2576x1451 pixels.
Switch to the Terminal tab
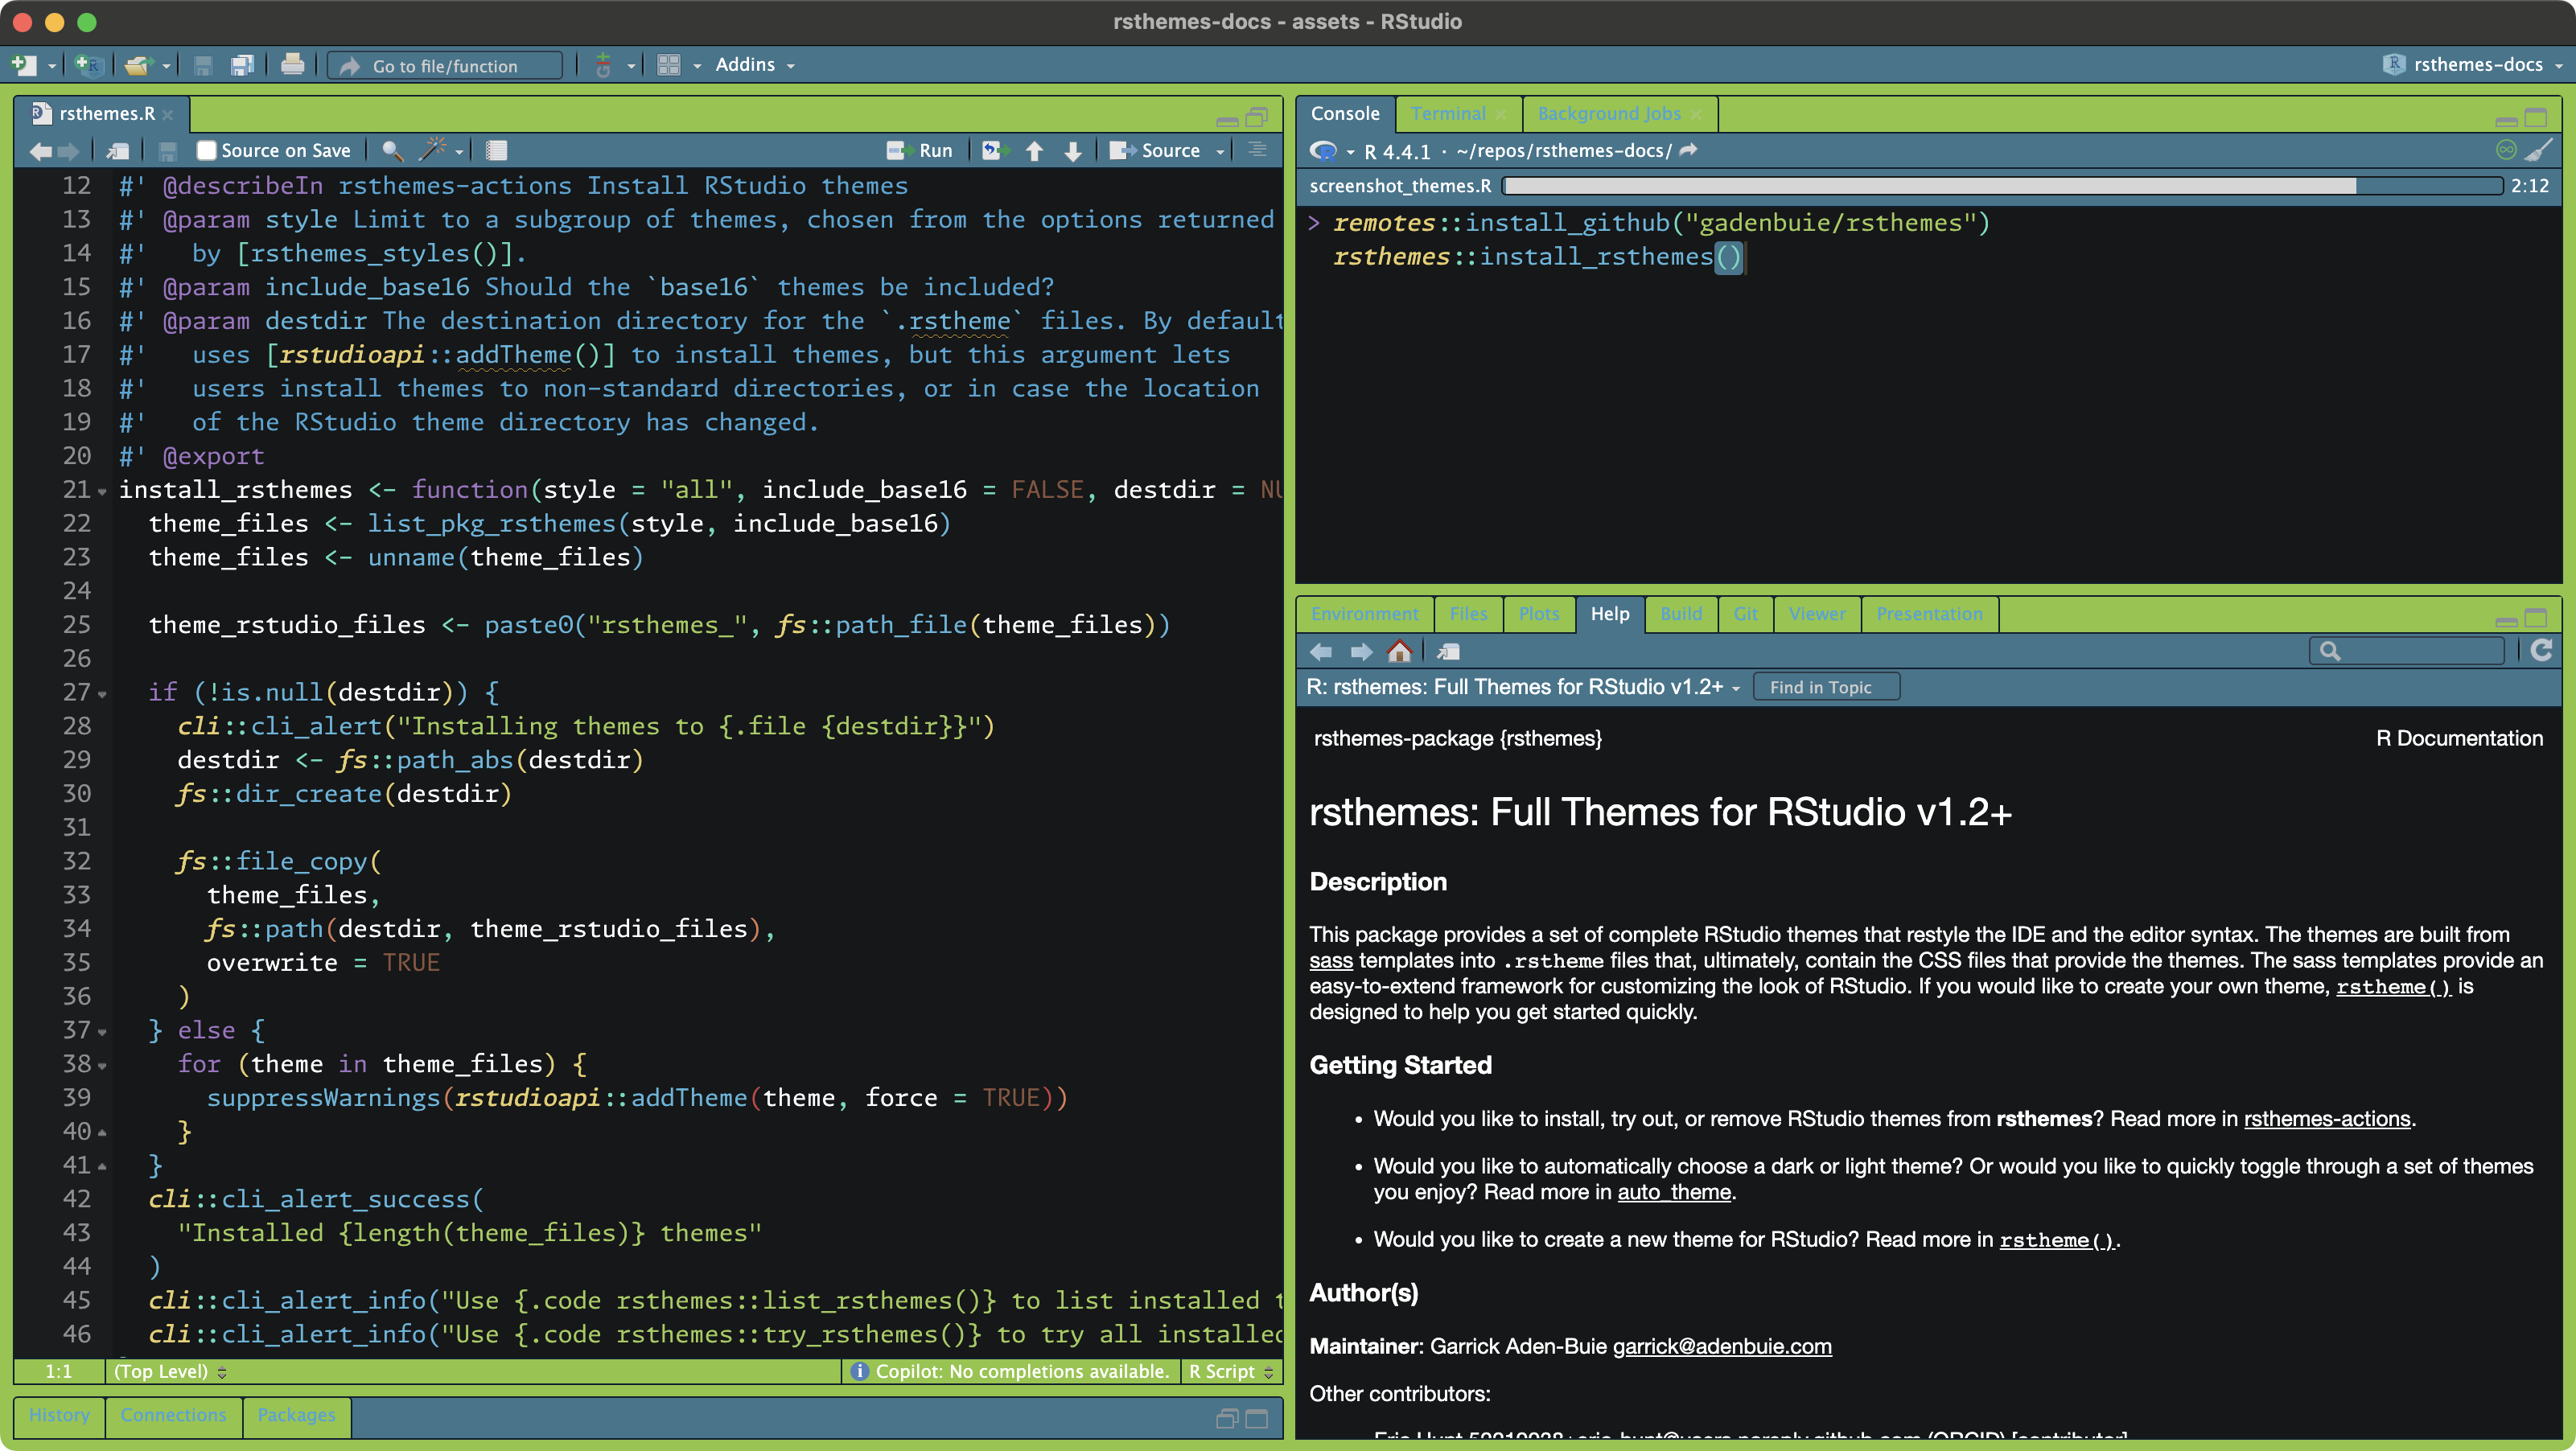click(1447, 114)
